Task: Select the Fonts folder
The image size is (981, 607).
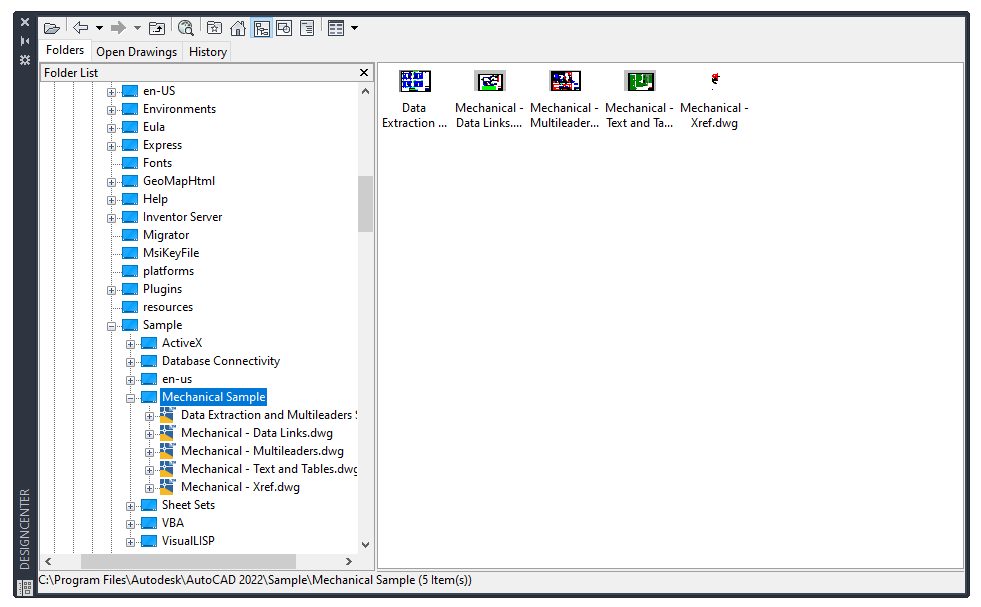Action: click(157, 163)
